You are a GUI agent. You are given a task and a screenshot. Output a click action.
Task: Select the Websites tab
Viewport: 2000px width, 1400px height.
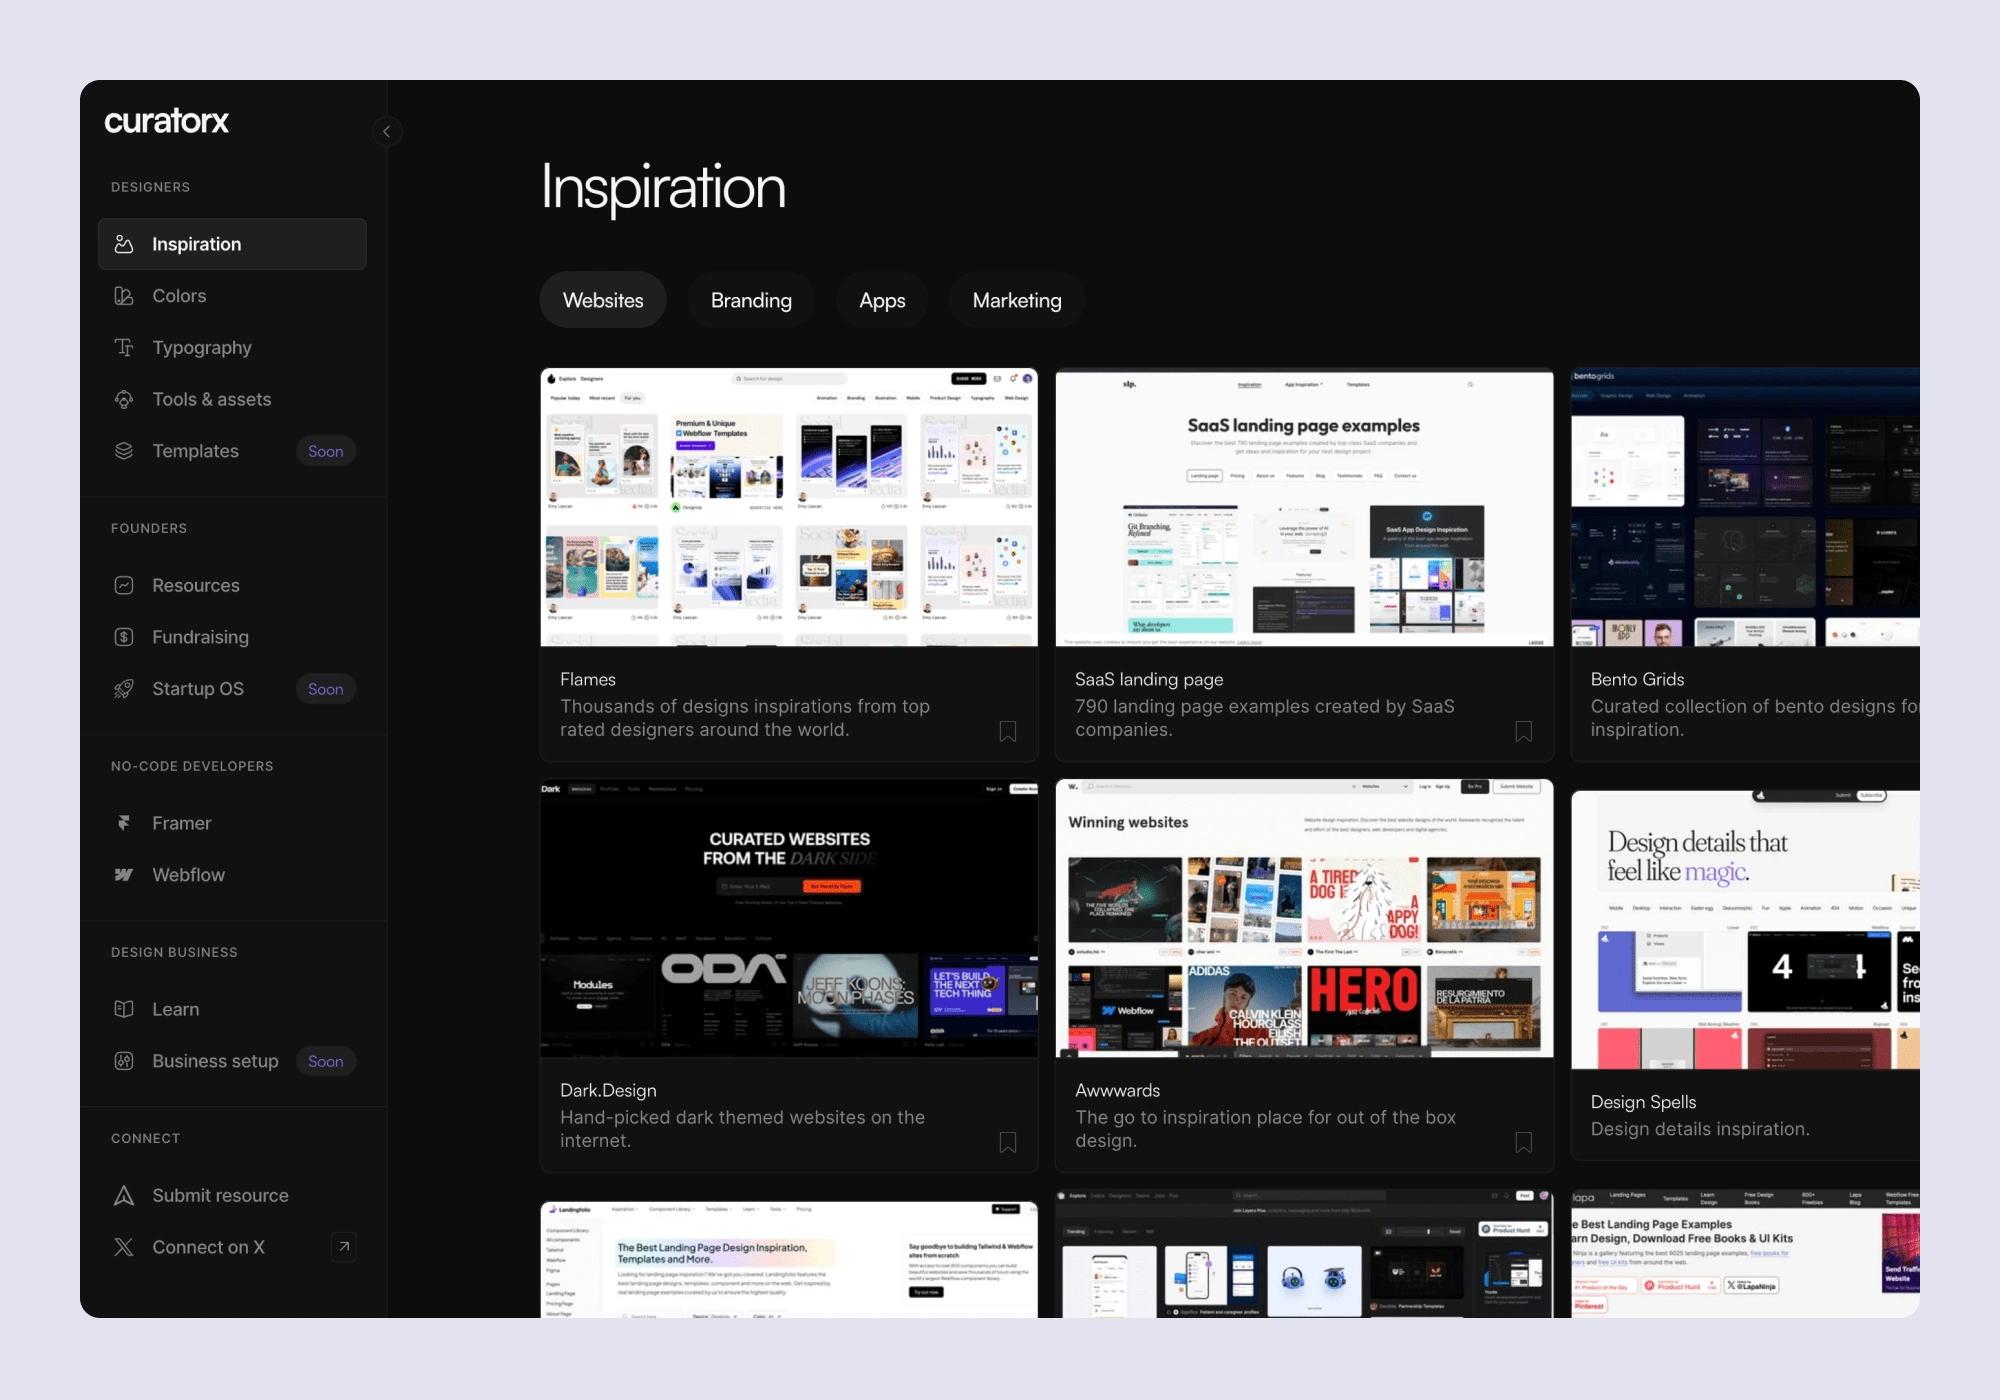coord(603,300)
